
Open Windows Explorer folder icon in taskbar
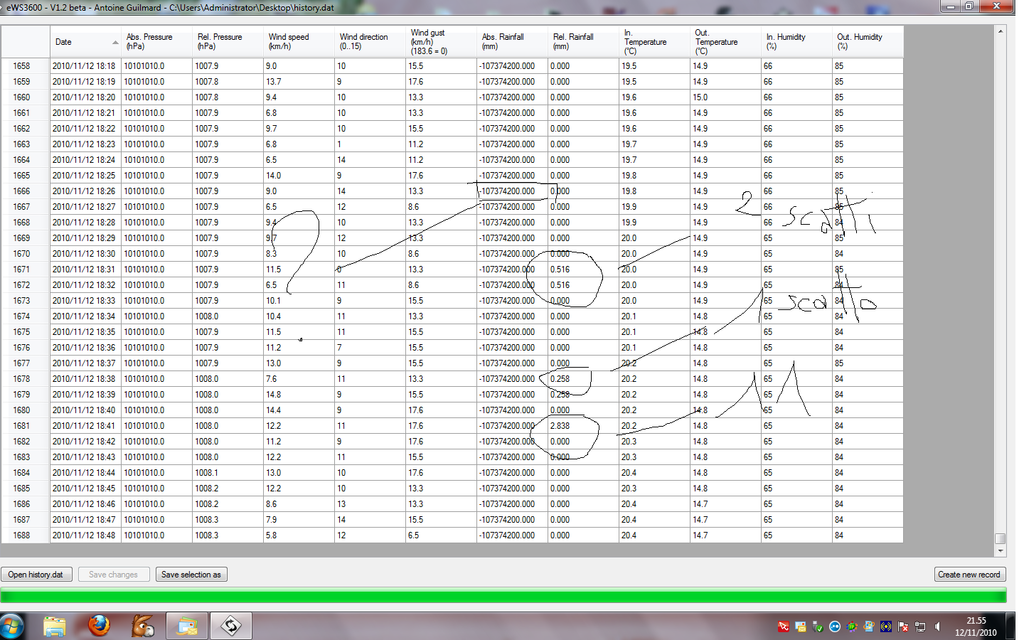tap(55, 626)
